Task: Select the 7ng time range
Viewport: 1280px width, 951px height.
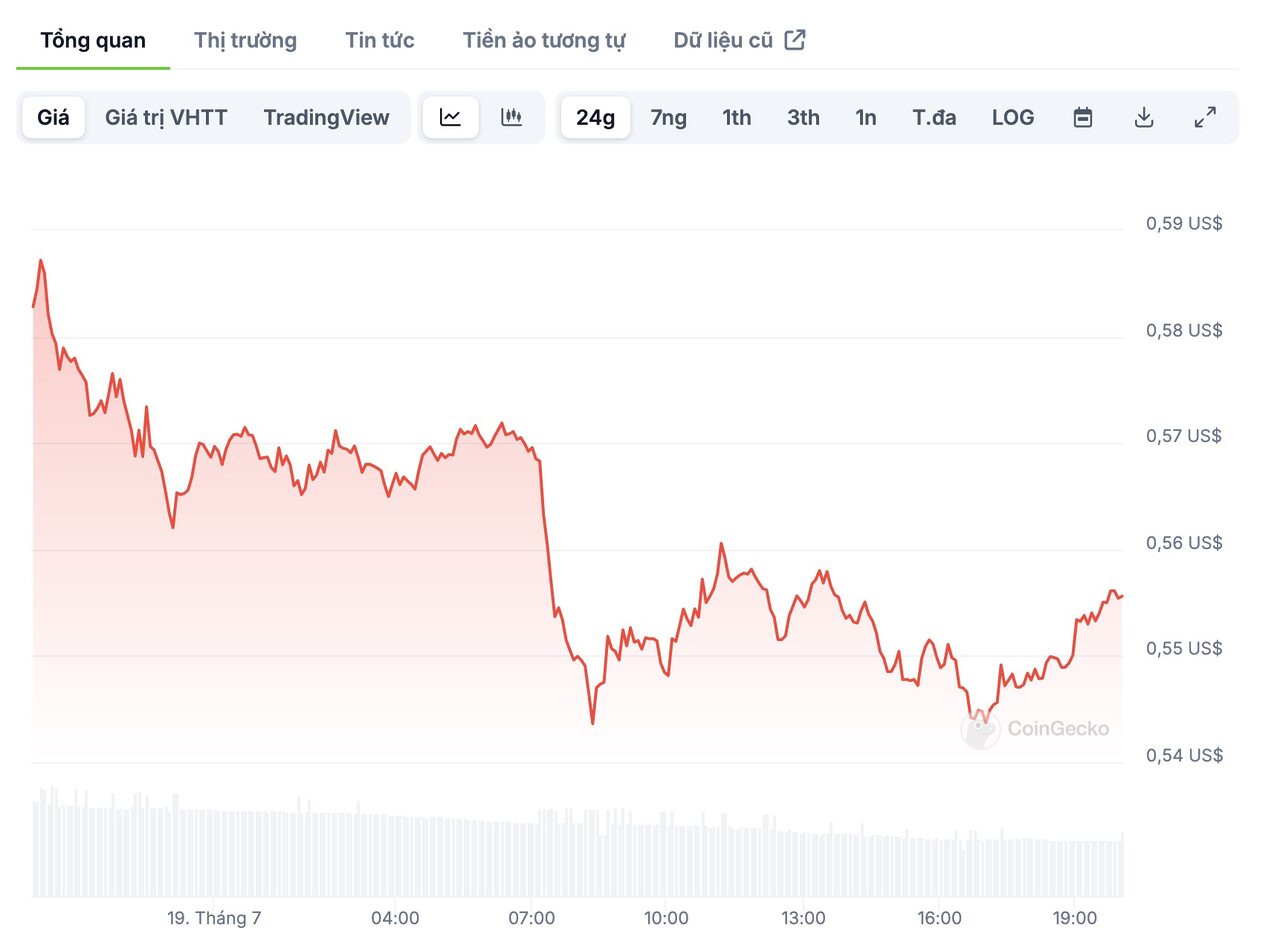Action: pos(669,117)
